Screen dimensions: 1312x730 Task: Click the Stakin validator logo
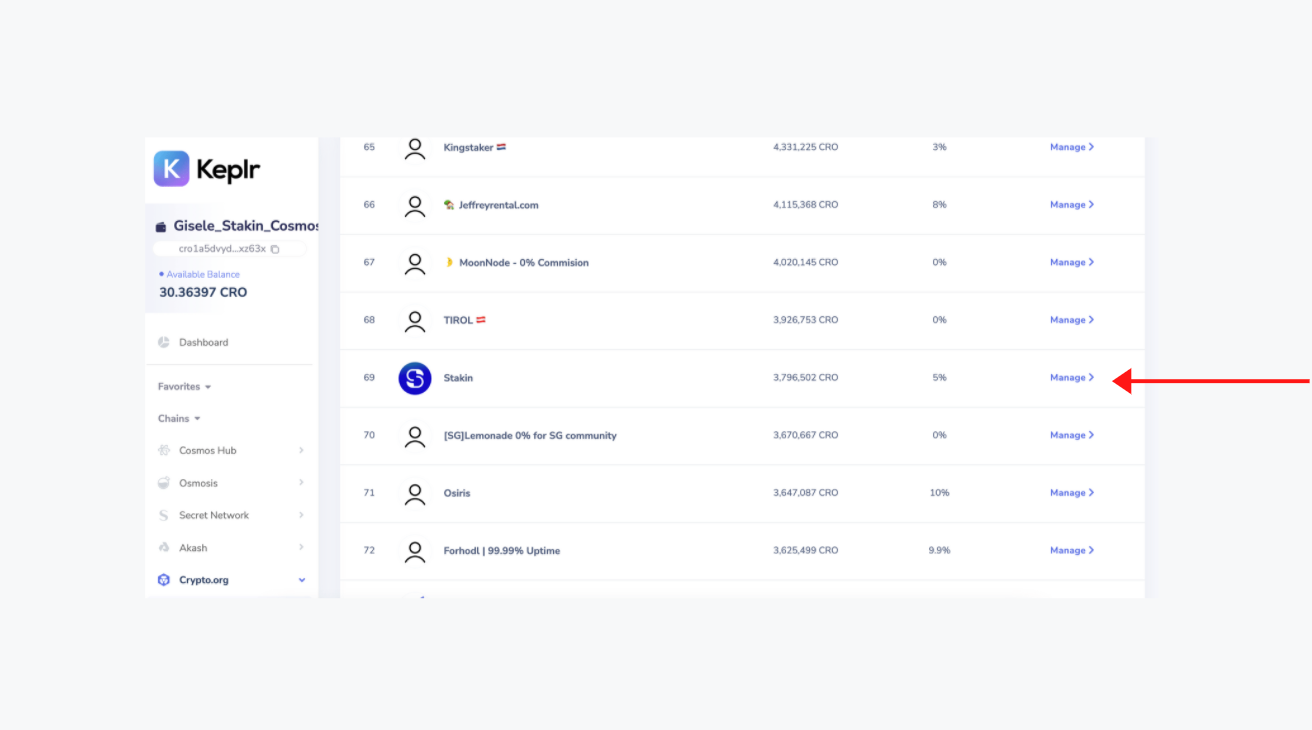pyautogui.click(x=415, y=378)
